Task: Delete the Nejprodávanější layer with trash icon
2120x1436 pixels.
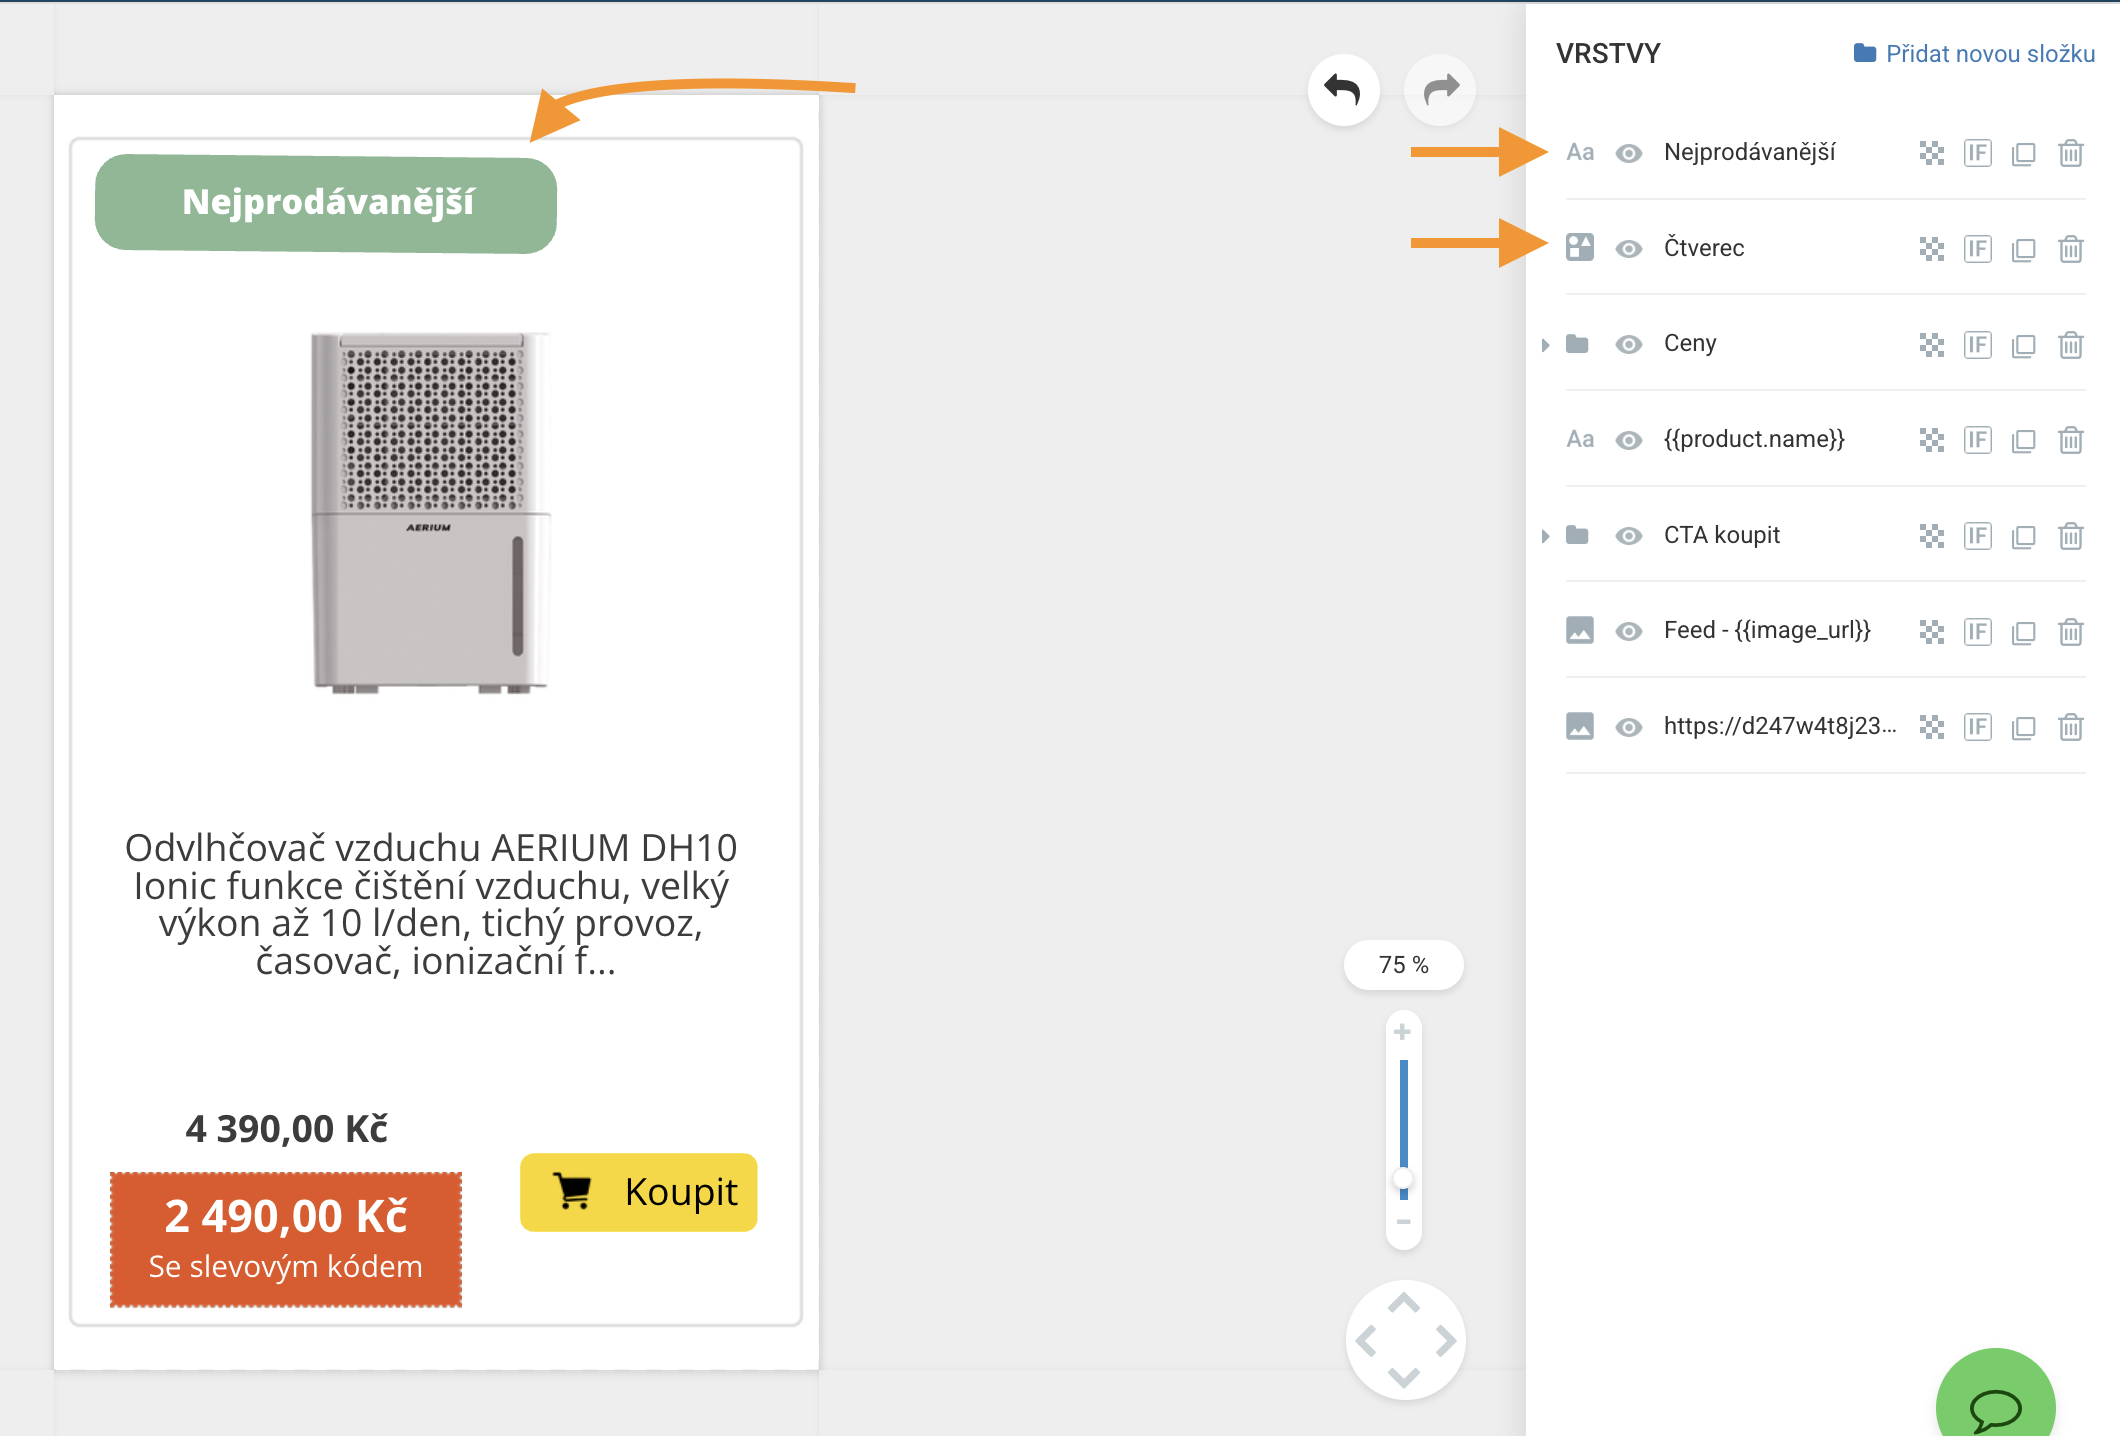Action: click(x=2070, y=153)
